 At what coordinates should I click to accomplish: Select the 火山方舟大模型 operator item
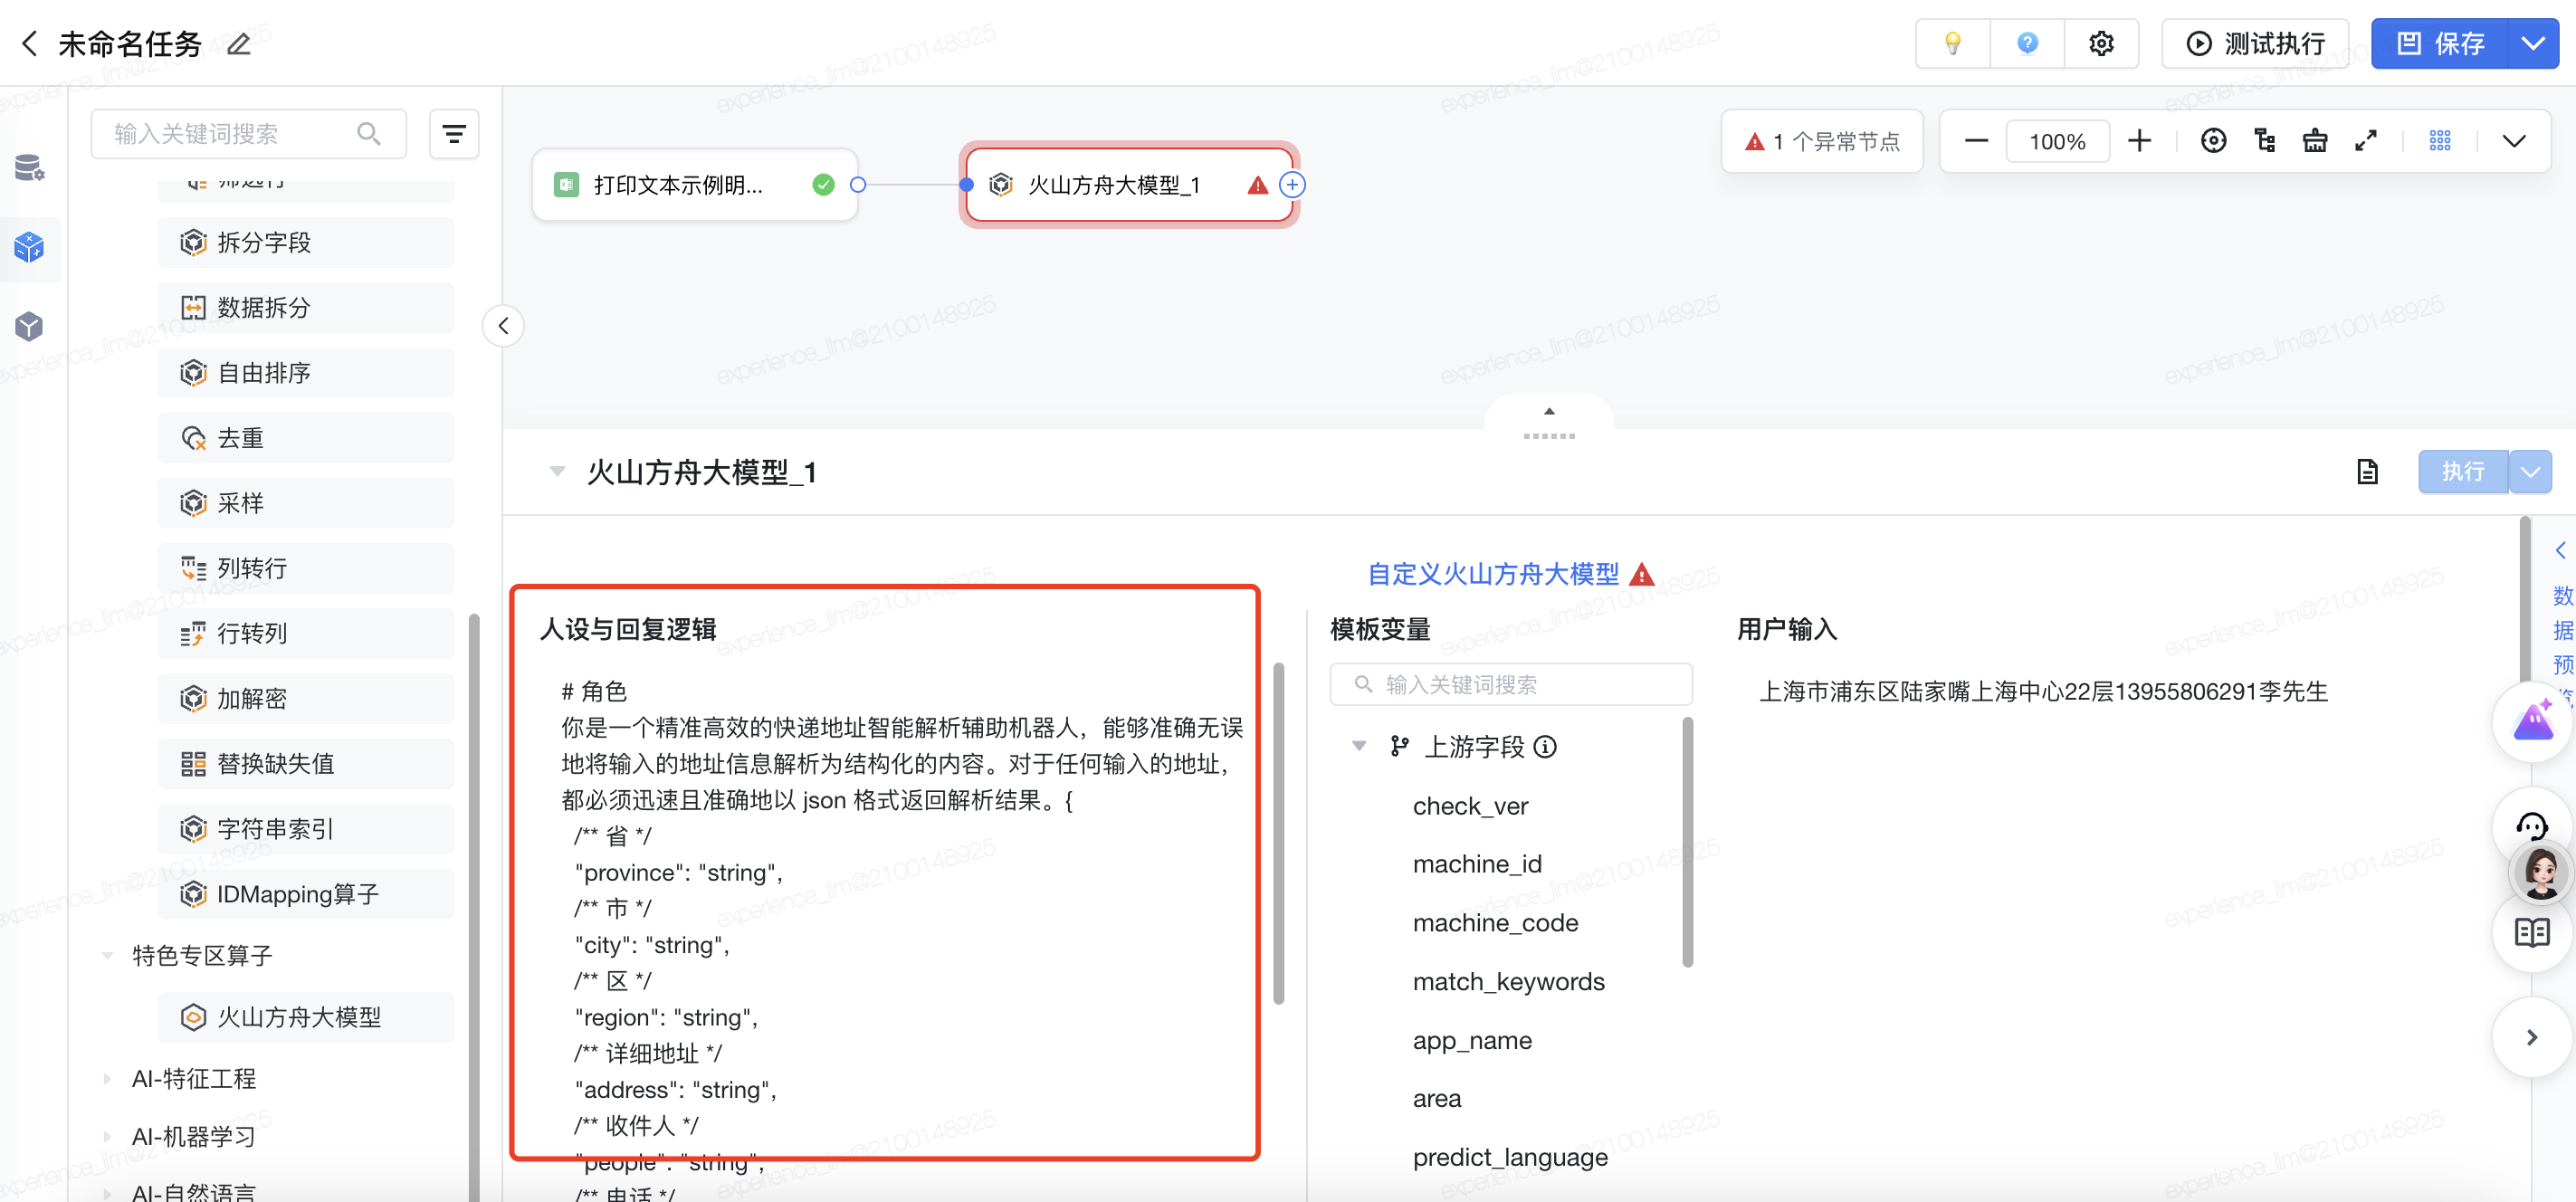(299, 1017)
